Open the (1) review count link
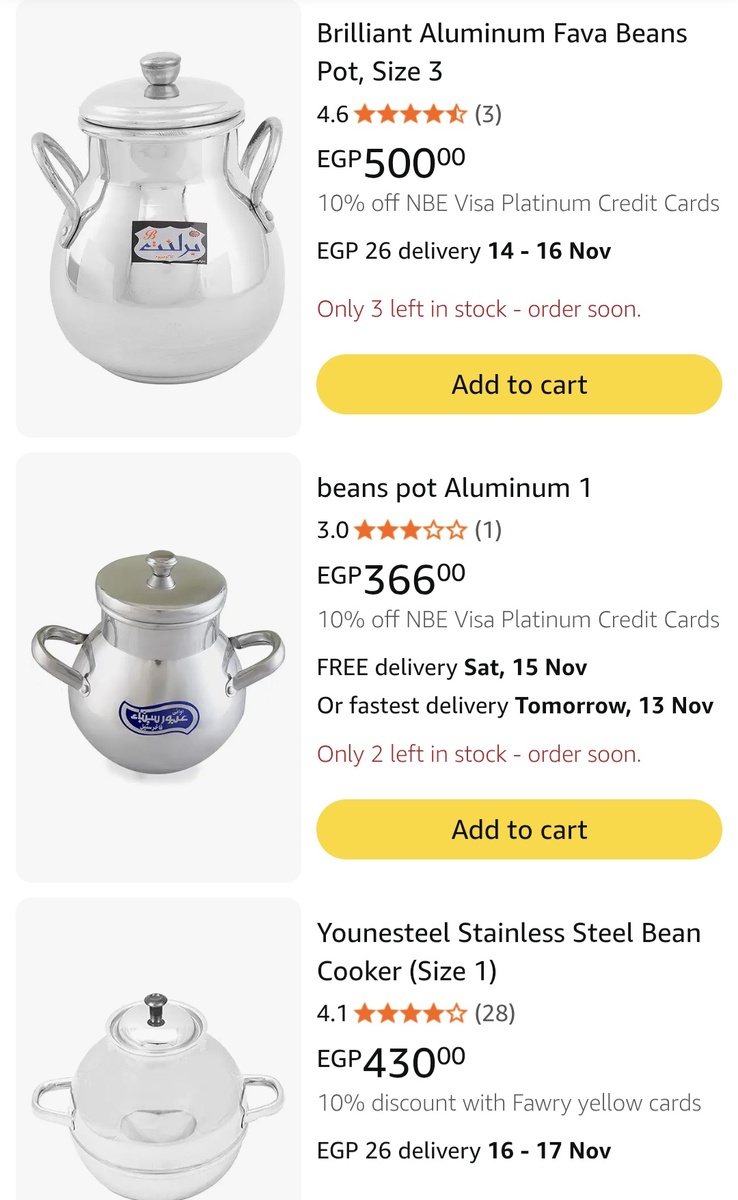Screen dimensions: 738x1200 pyautogui.click(x=487, y=530)
